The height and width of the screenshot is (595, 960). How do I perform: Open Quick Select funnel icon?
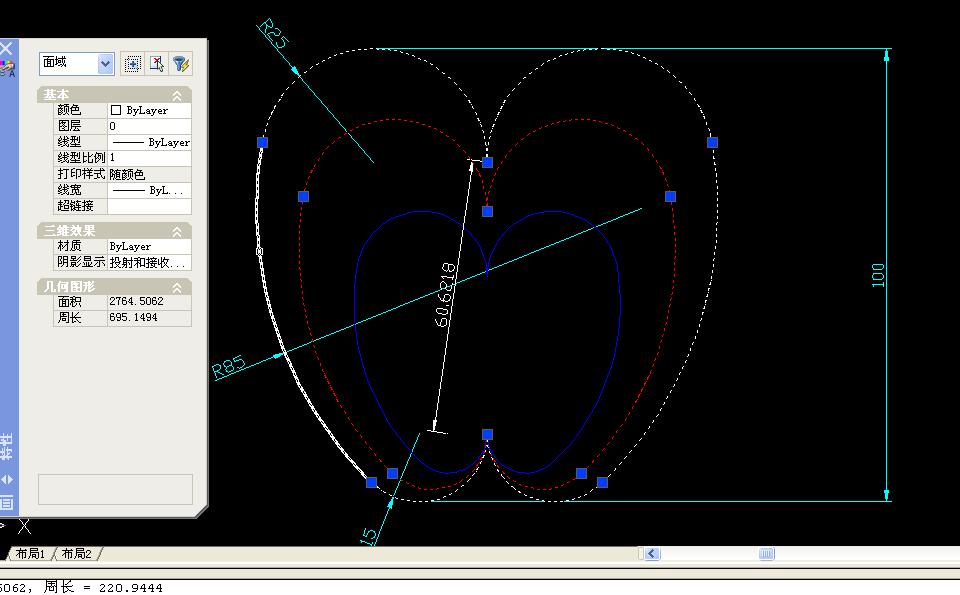(x=181, y=64)
